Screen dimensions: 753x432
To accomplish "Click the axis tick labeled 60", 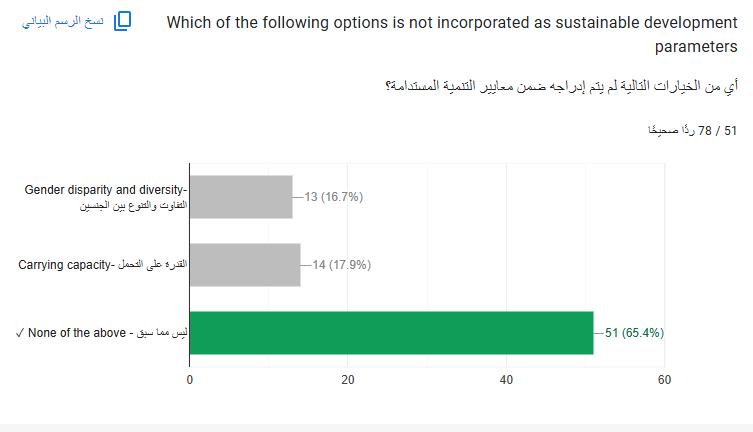I will click(x=664, y=380).
